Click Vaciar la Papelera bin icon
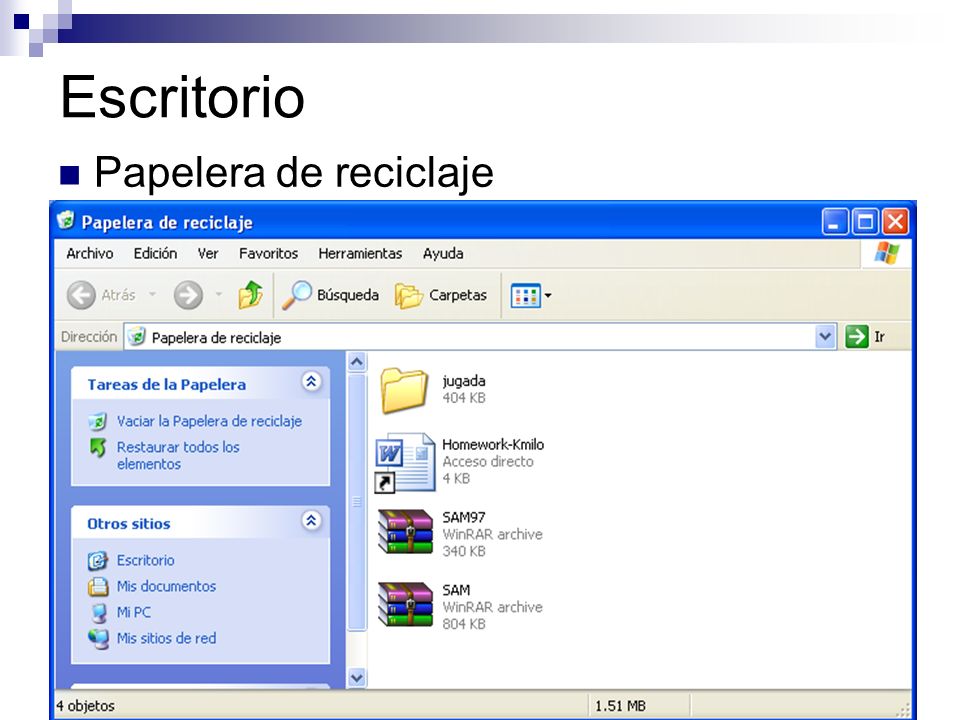The width and height of the screenshot is (960, 720). point(97,421)
